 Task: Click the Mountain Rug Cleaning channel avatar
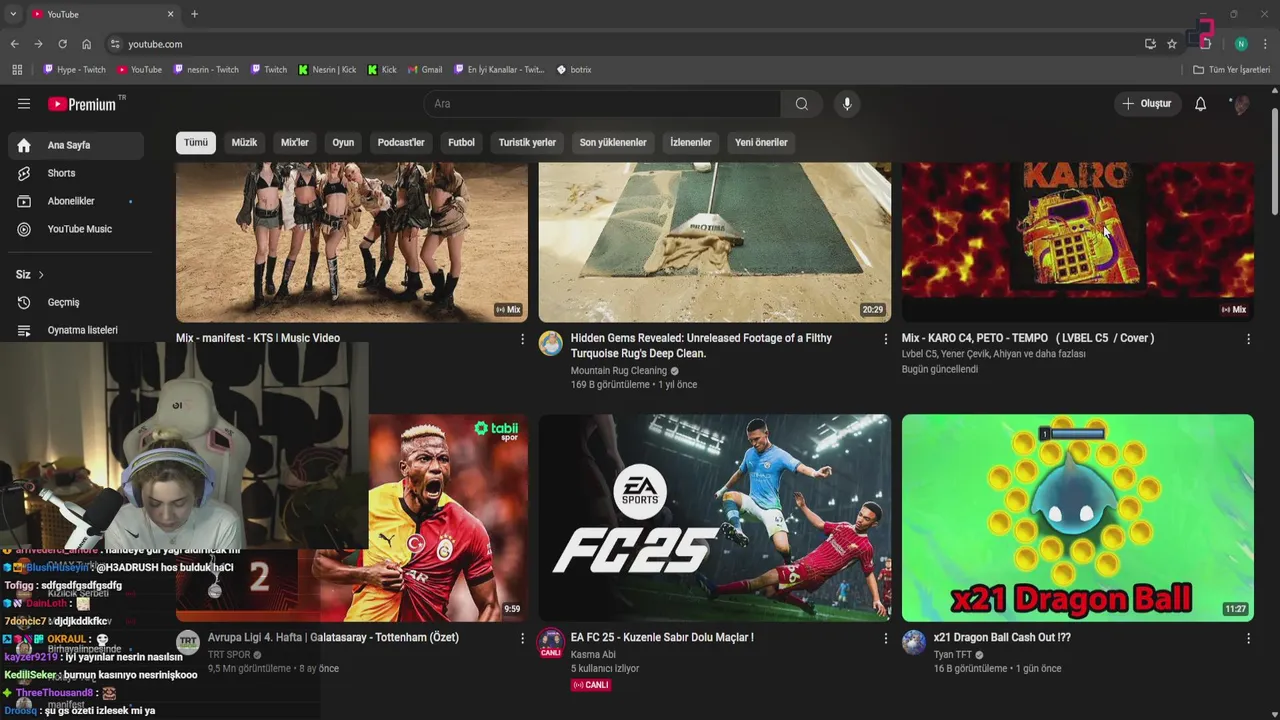coord(551,343)
